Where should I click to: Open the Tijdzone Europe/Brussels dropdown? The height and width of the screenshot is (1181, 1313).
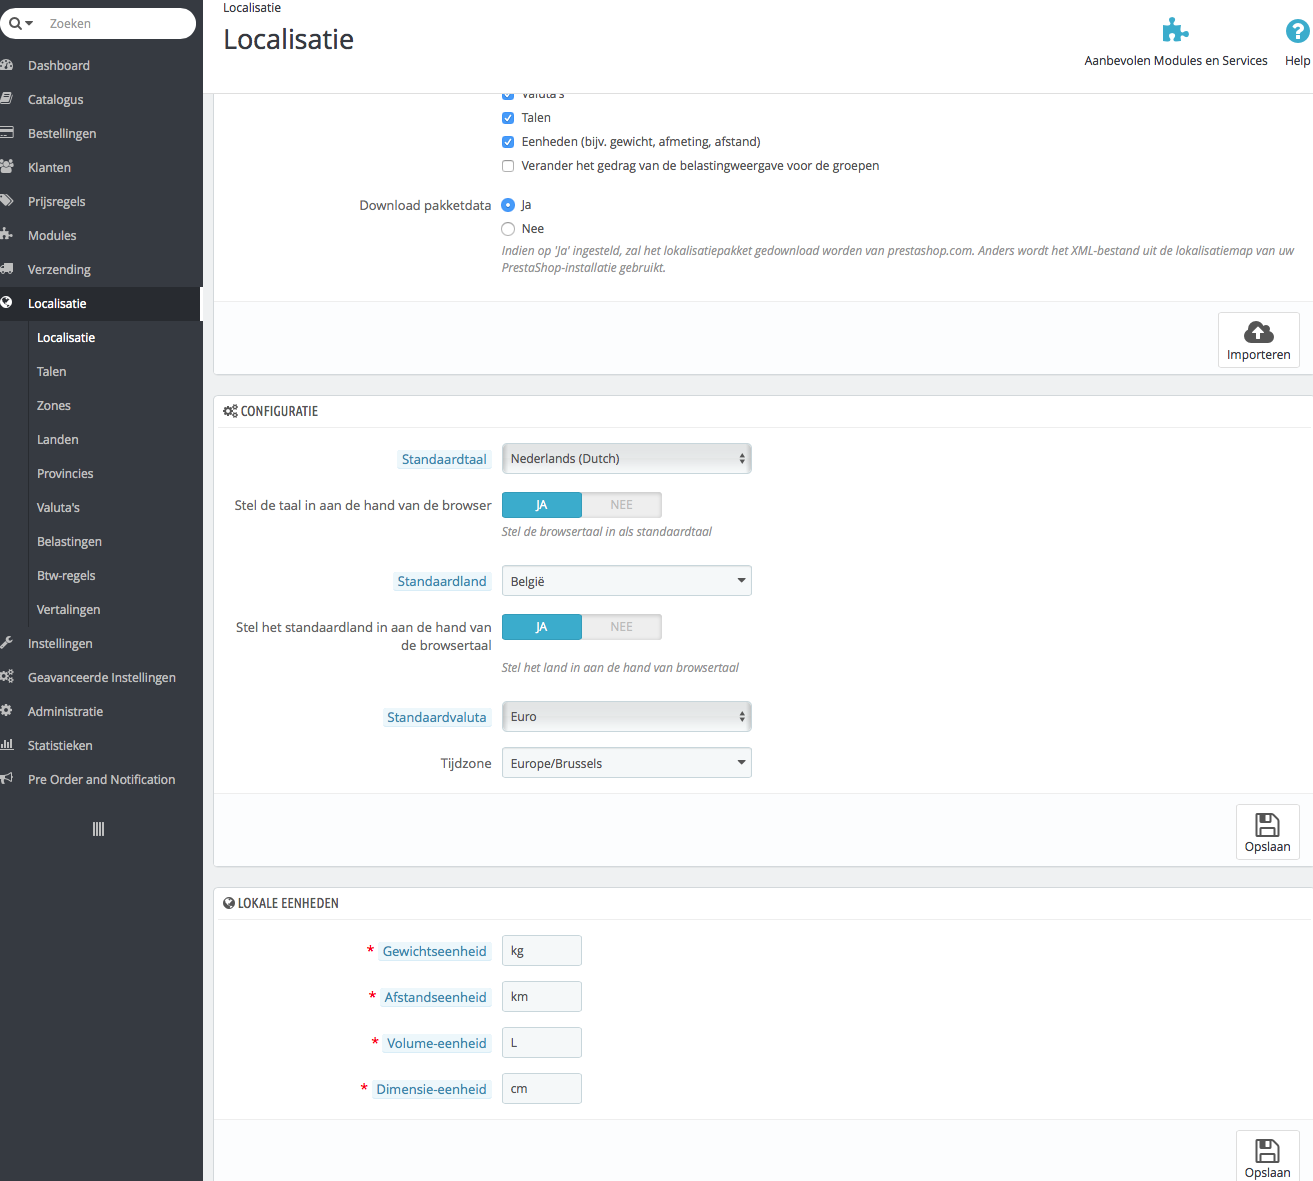tap(627, 763)
